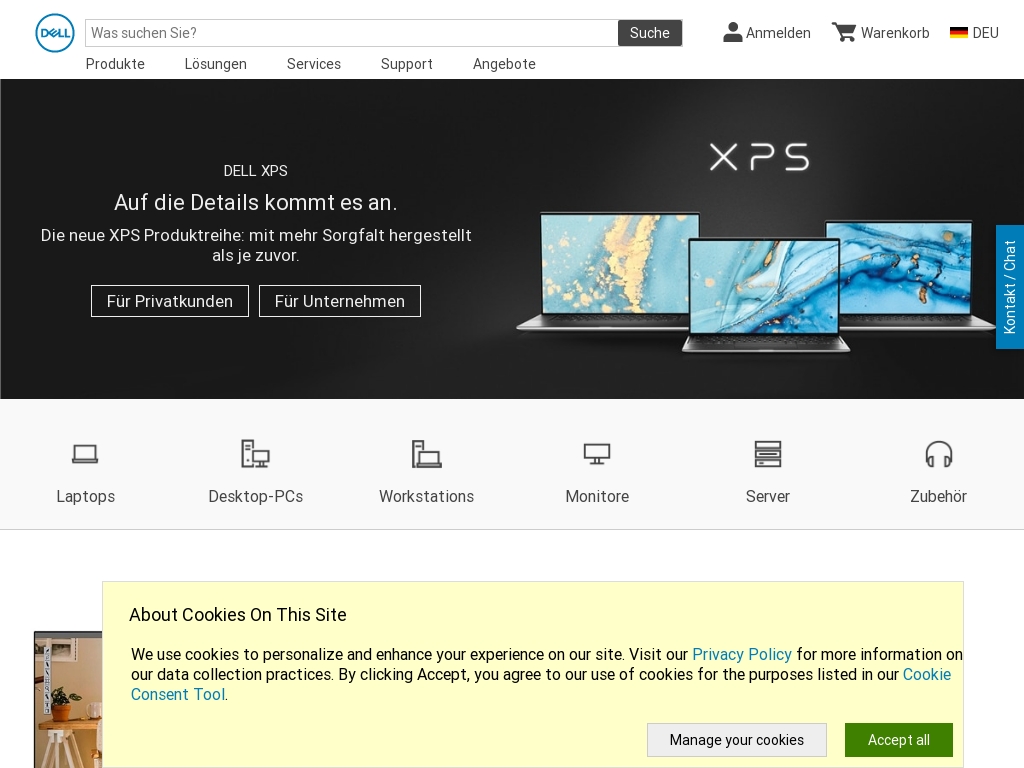Click the Accept all cookies button

tap(899, 740)
